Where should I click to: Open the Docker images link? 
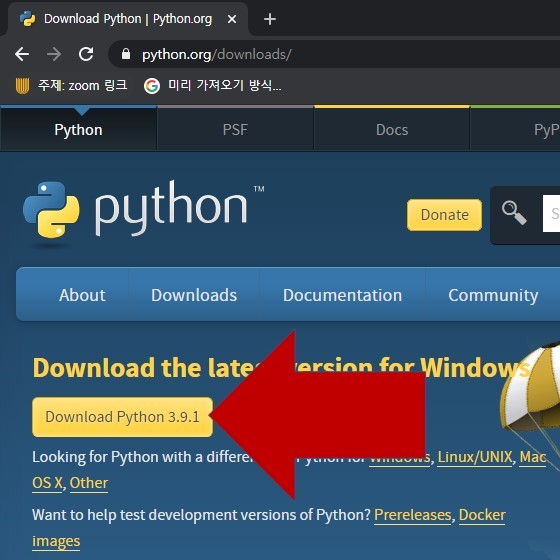coord(482,515)
